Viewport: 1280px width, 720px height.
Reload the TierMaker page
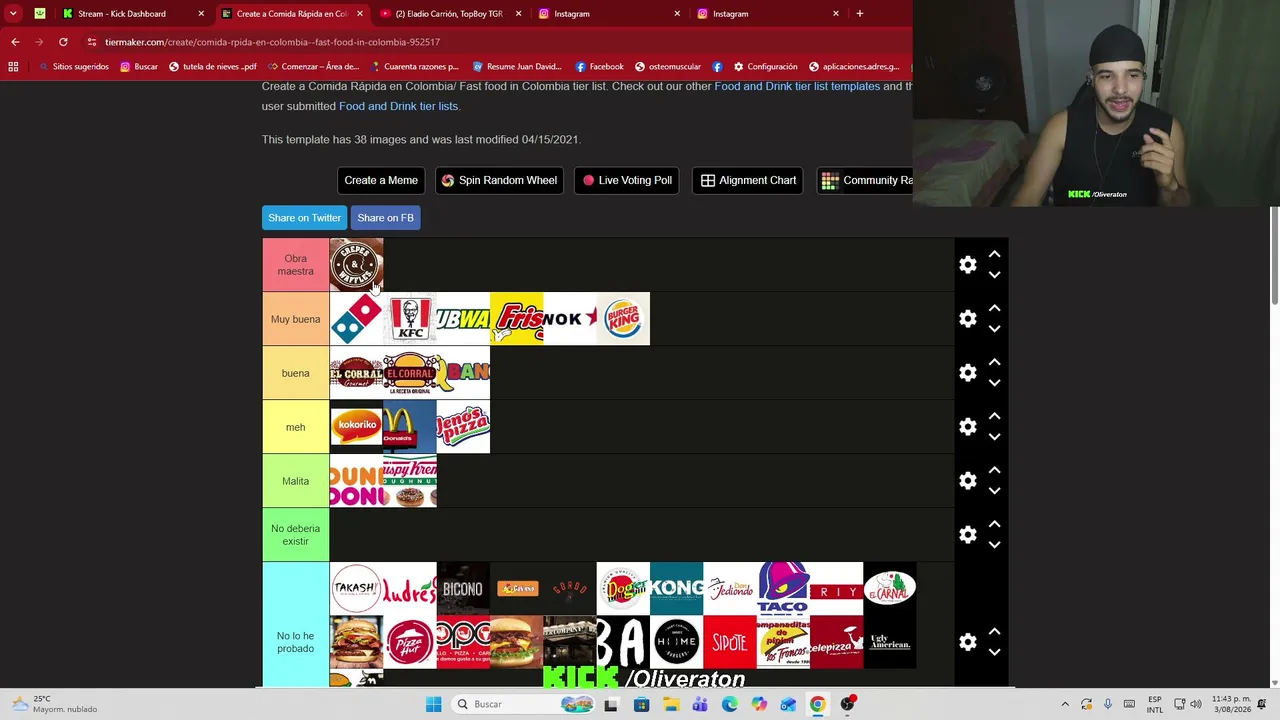pos(63,42)
